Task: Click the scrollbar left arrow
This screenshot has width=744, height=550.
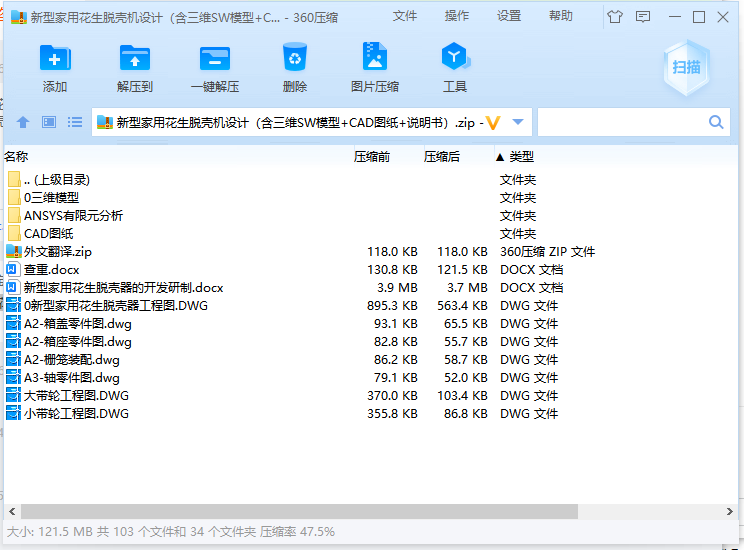Action: pyautogui.click(x=12, y=512)
